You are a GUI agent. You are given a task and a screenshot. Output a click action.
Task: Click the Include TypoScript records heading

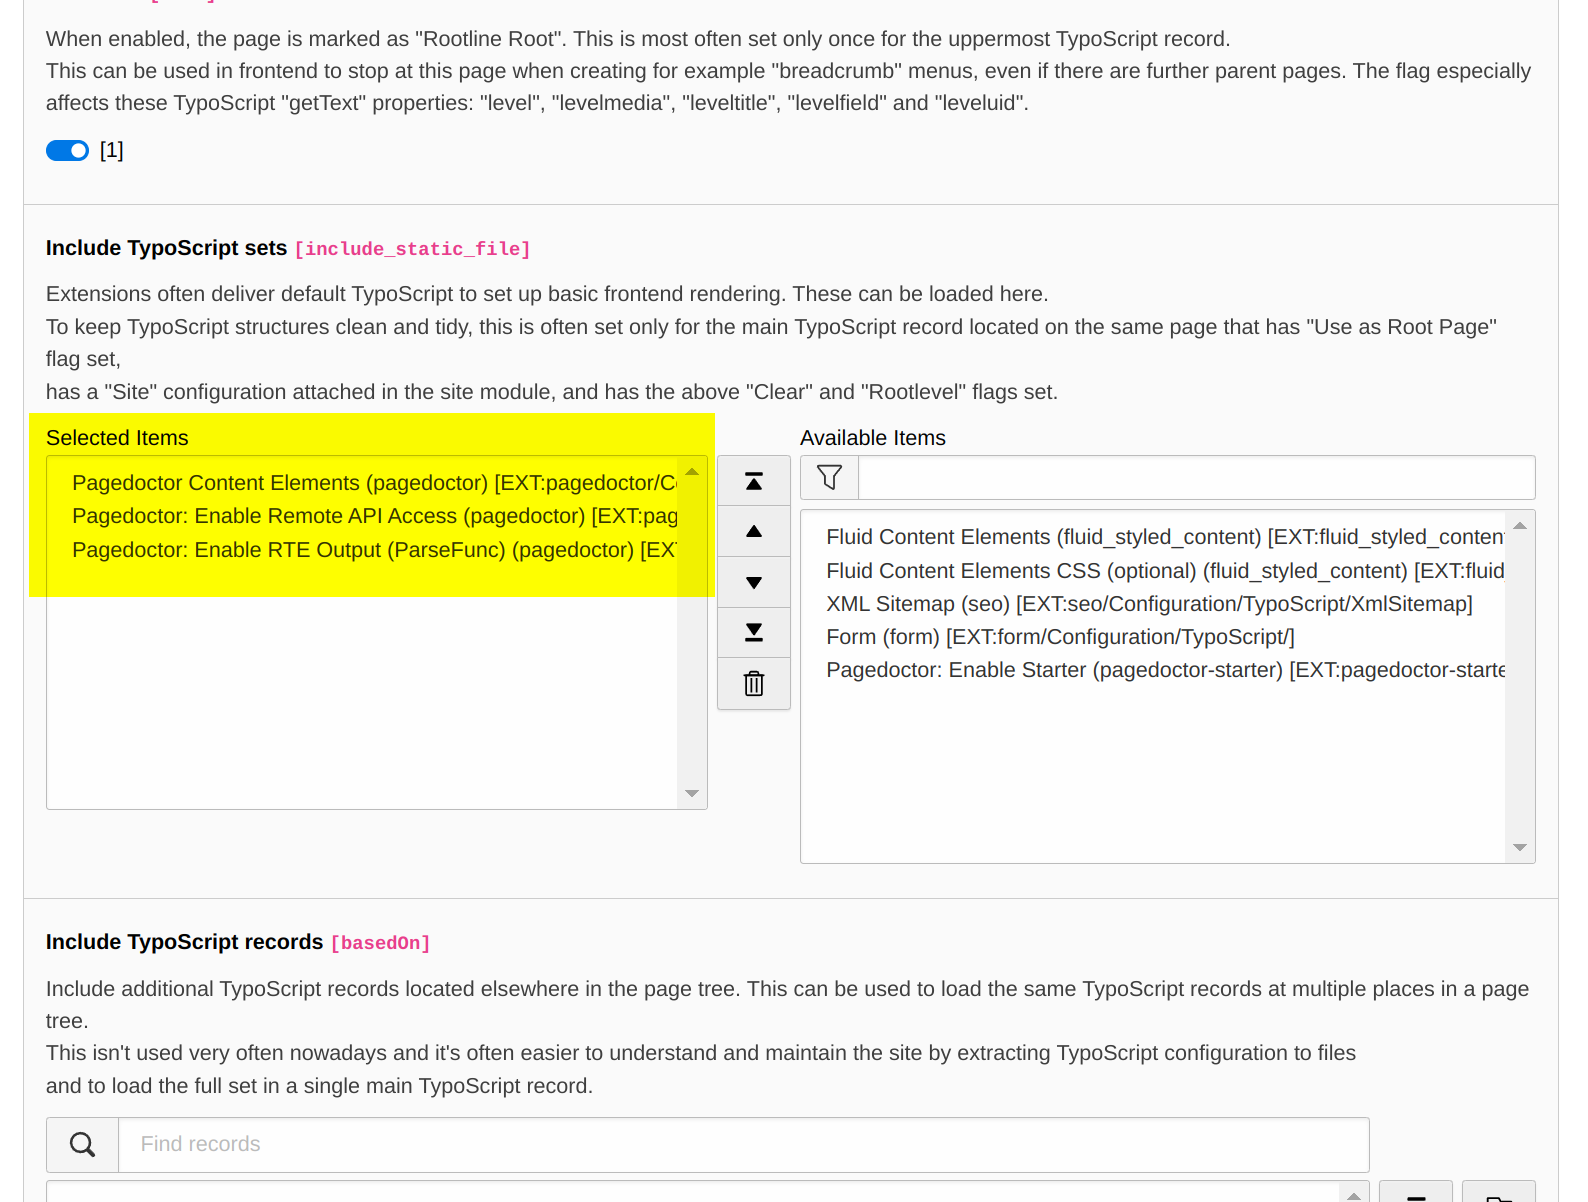click(x=185, y=942)
